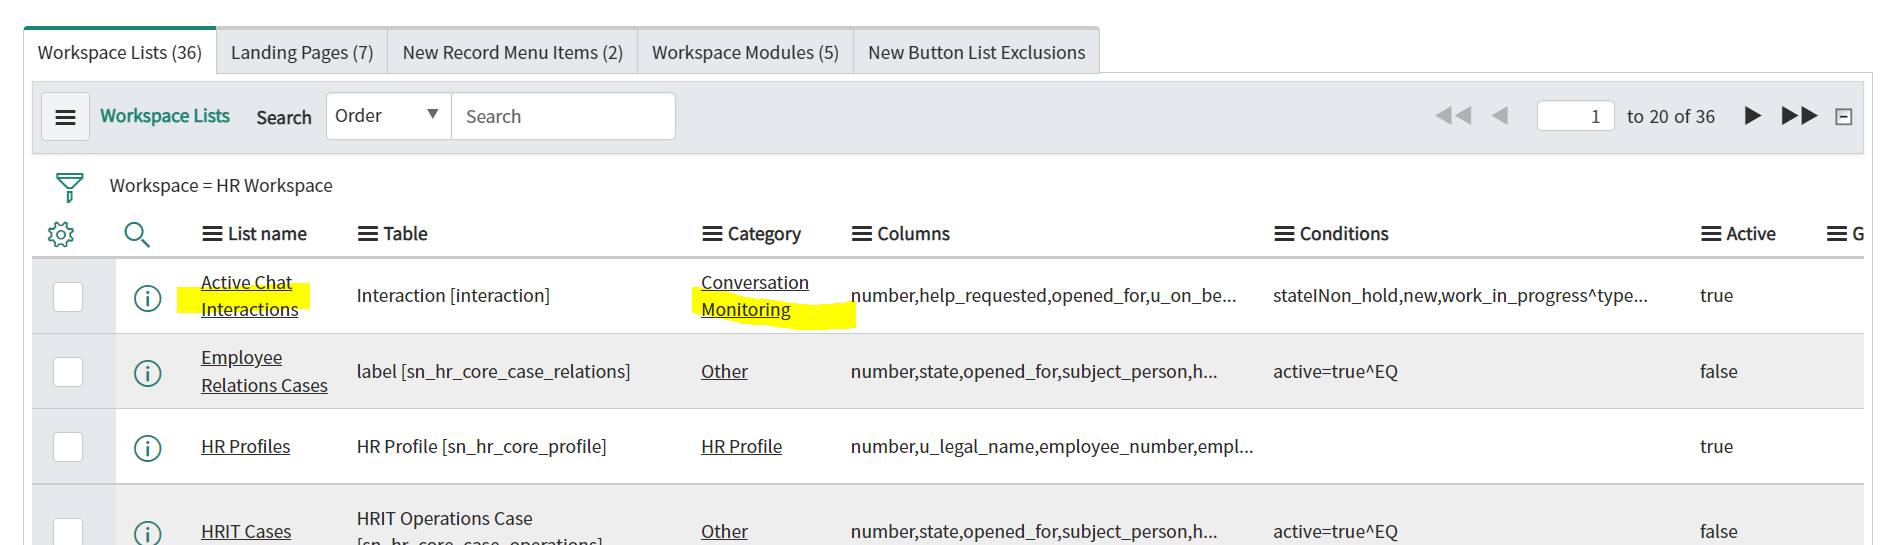Screen dimensions: 1883x545
Task: Click the stateINon_hold conditions cell
Action: [x=1460, y=296]
